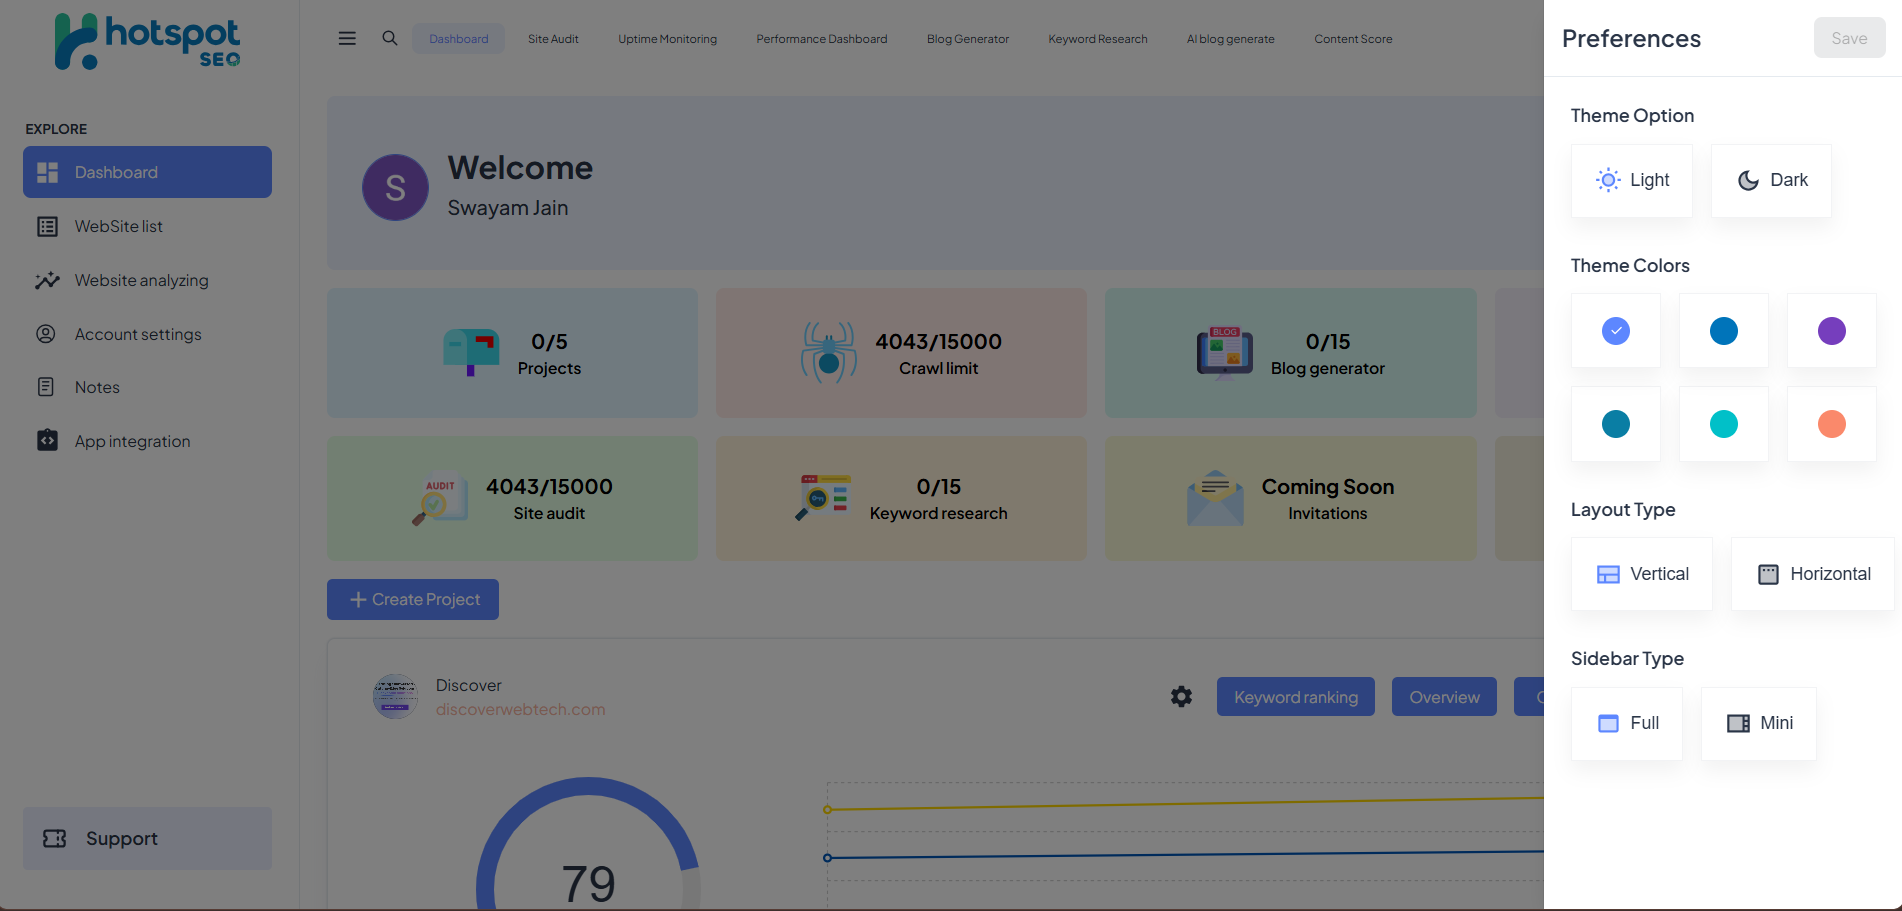Click the search magnifier icon

(390, 38)
